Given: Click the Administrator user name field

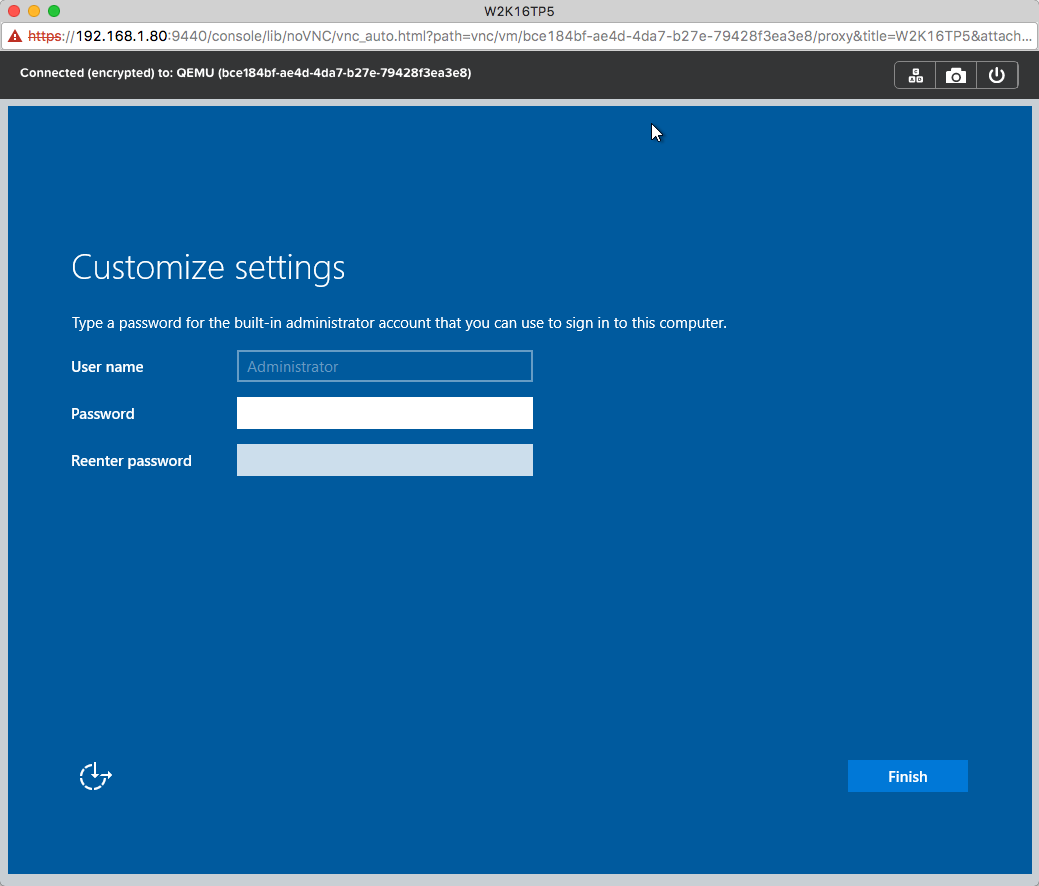Looking at the screenshot, I should click(x=385, y=366).
